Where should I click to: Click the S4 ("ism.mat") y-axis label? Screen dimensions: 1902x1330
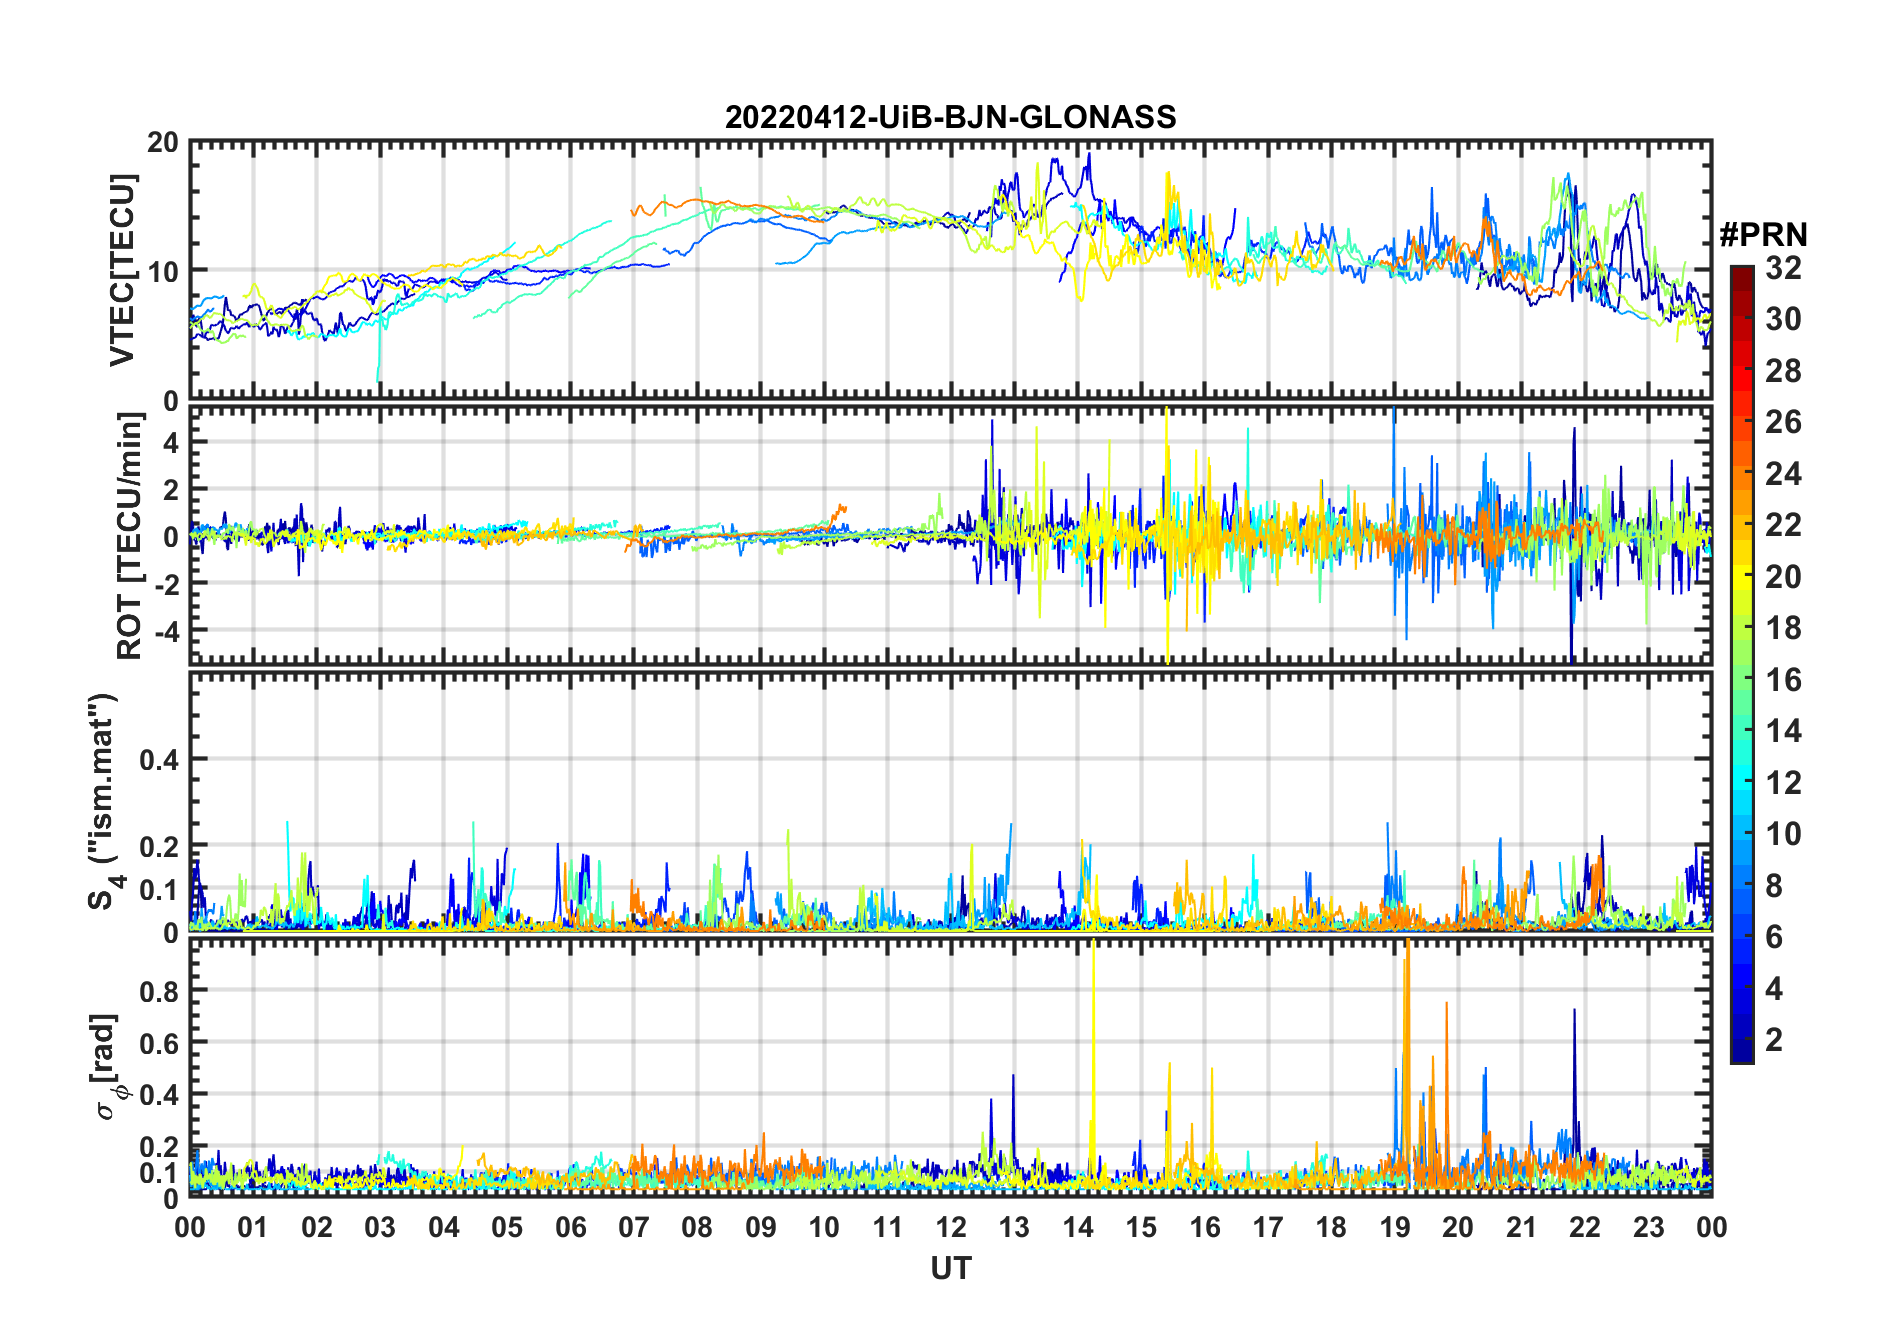click(x=103, y=802)
